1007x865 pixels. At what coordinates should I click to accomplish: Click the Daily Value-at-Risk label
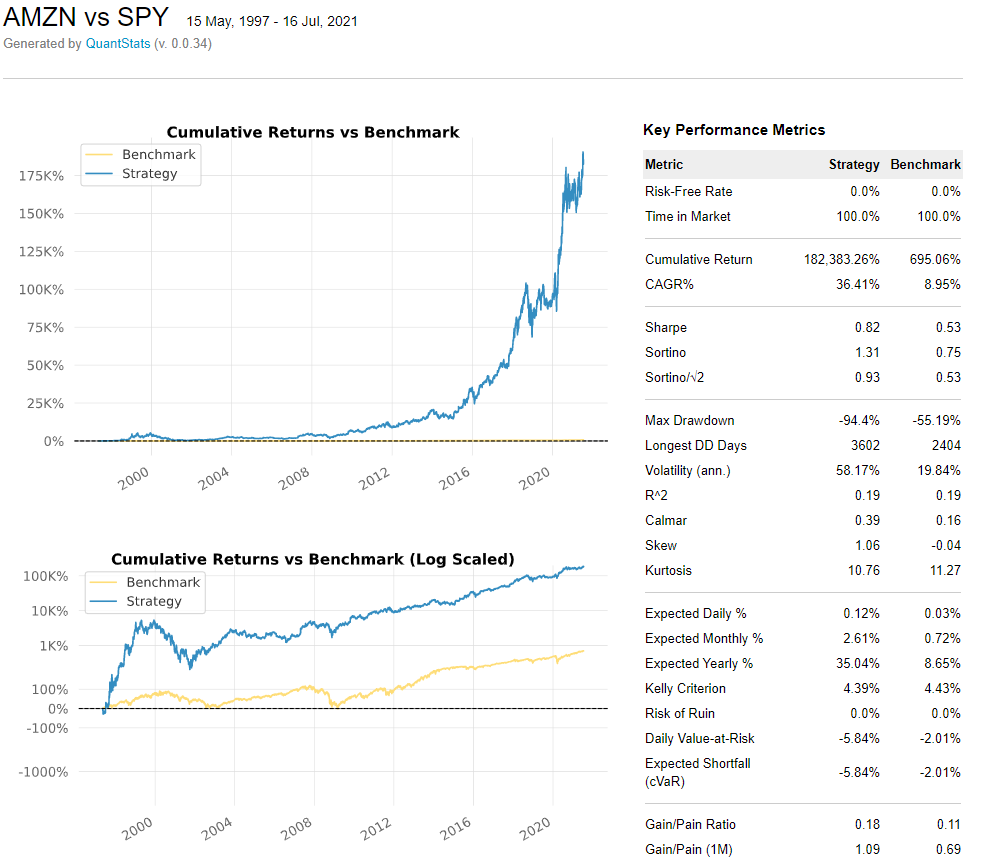tap(699, 739)
